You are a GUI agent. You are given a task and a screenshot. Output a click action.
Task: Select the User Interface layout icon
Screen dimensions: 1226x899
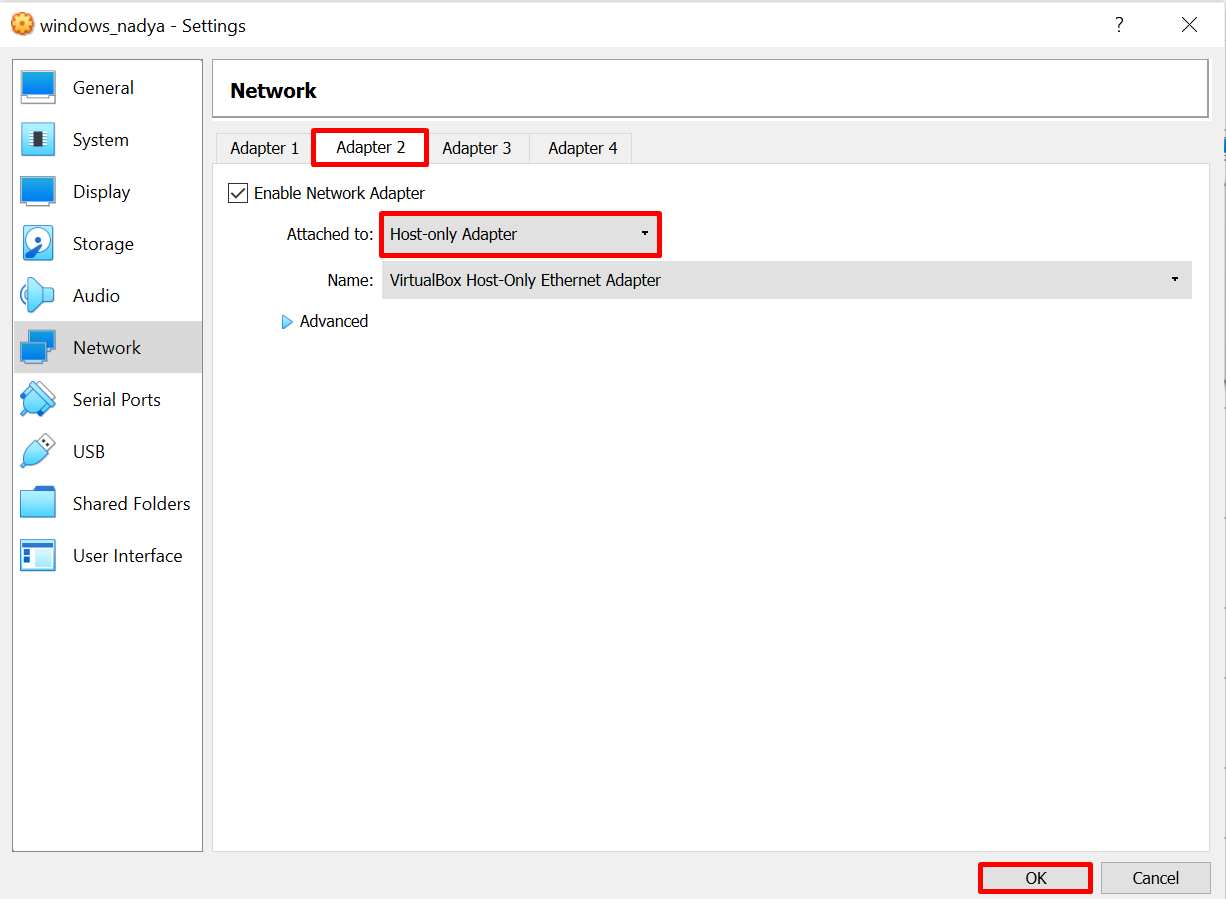tap(38, 556)
